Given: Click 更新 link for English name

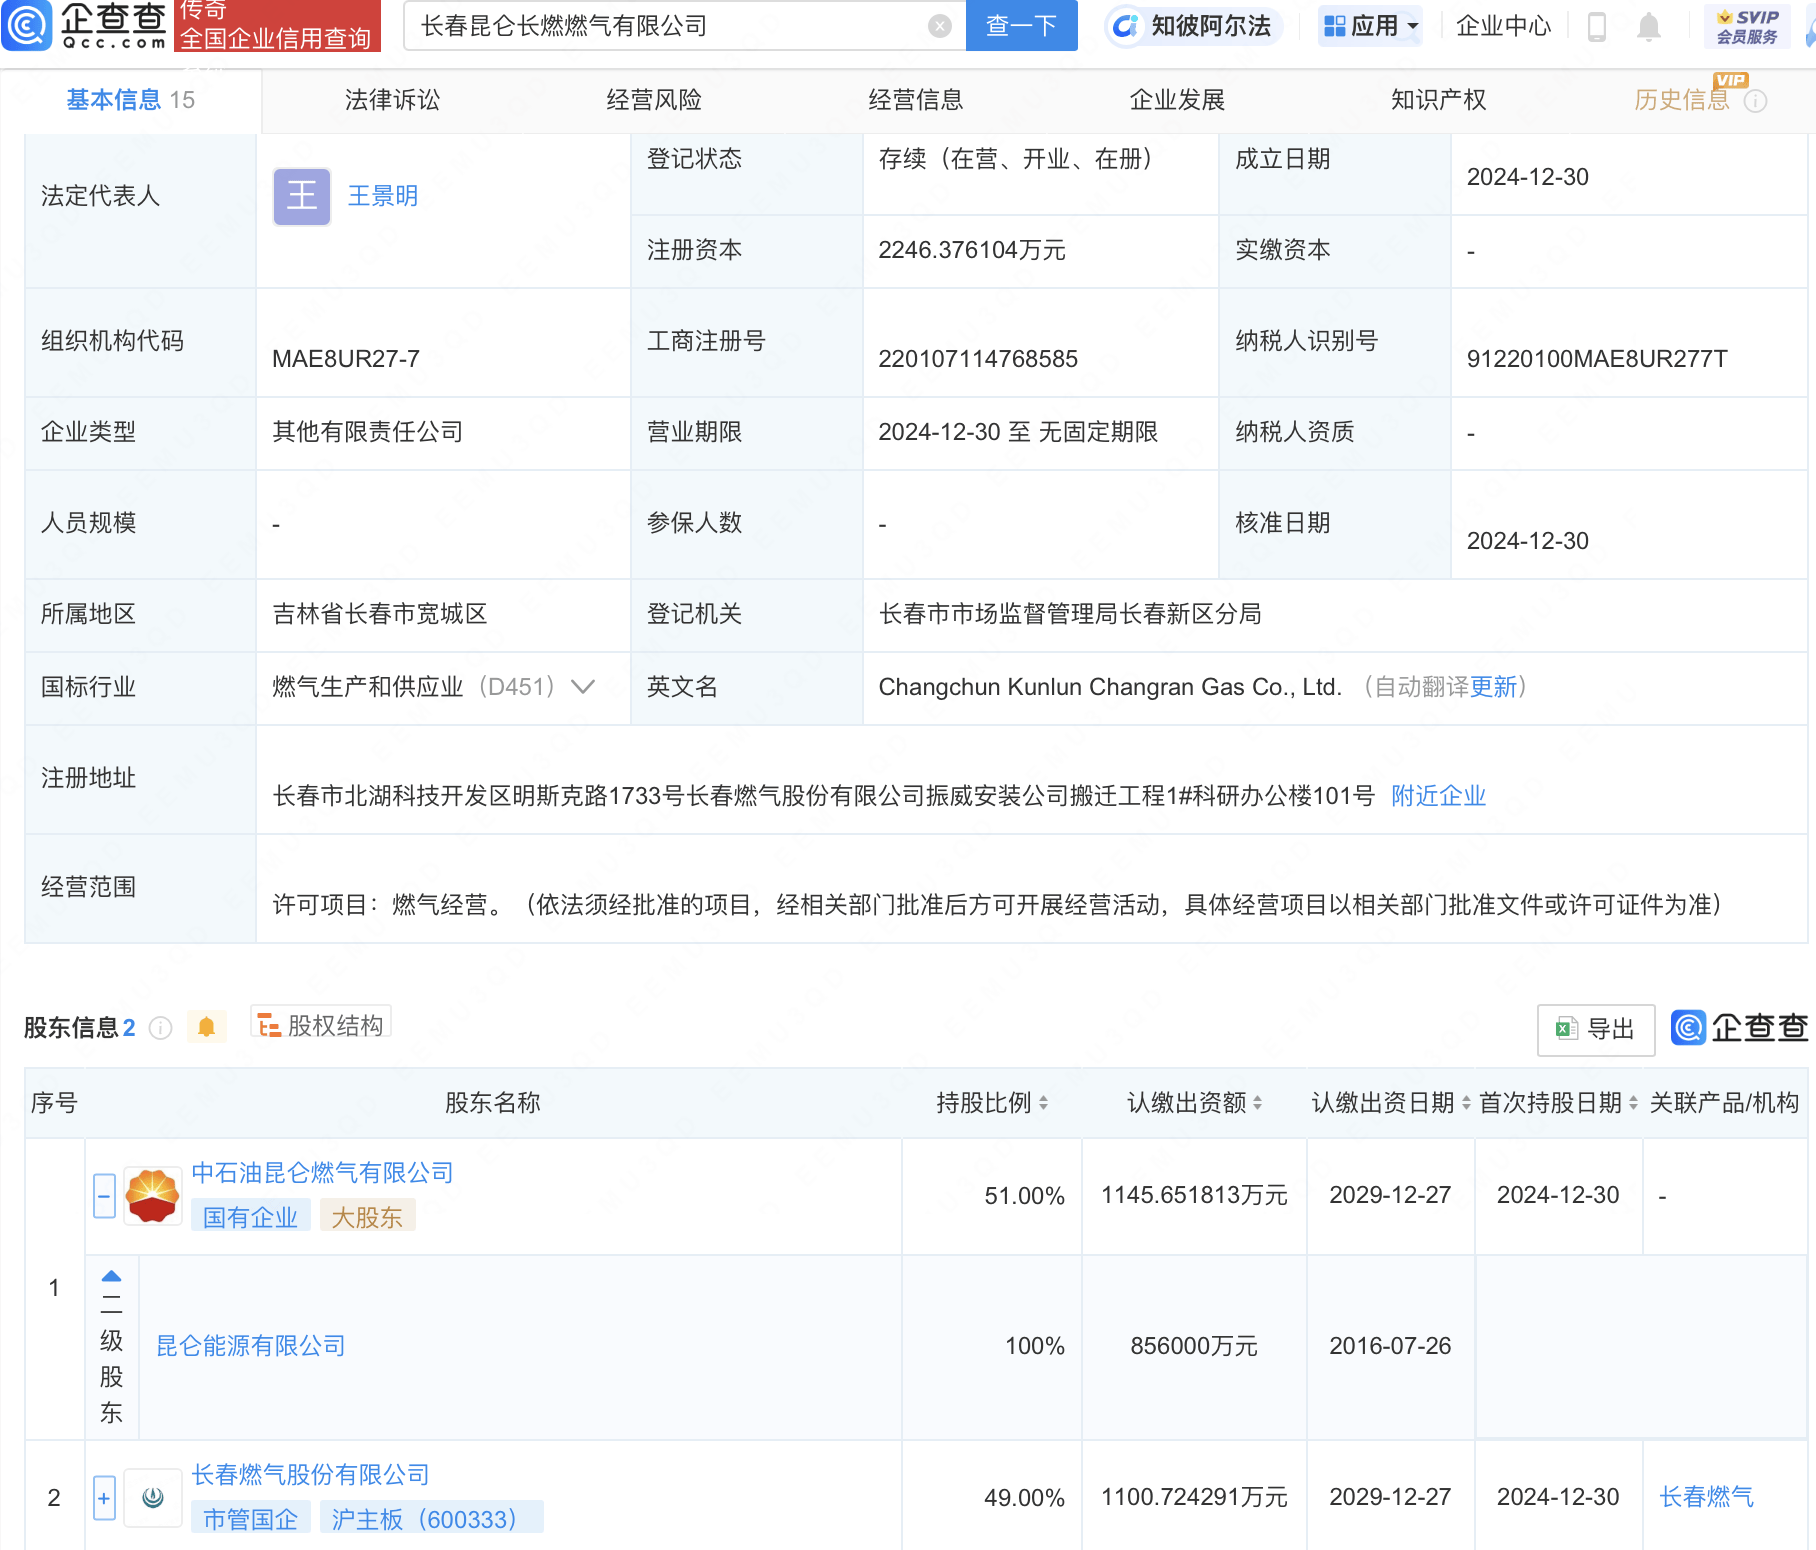Looking at the screenshot, I should click(x=1494, y=687).
